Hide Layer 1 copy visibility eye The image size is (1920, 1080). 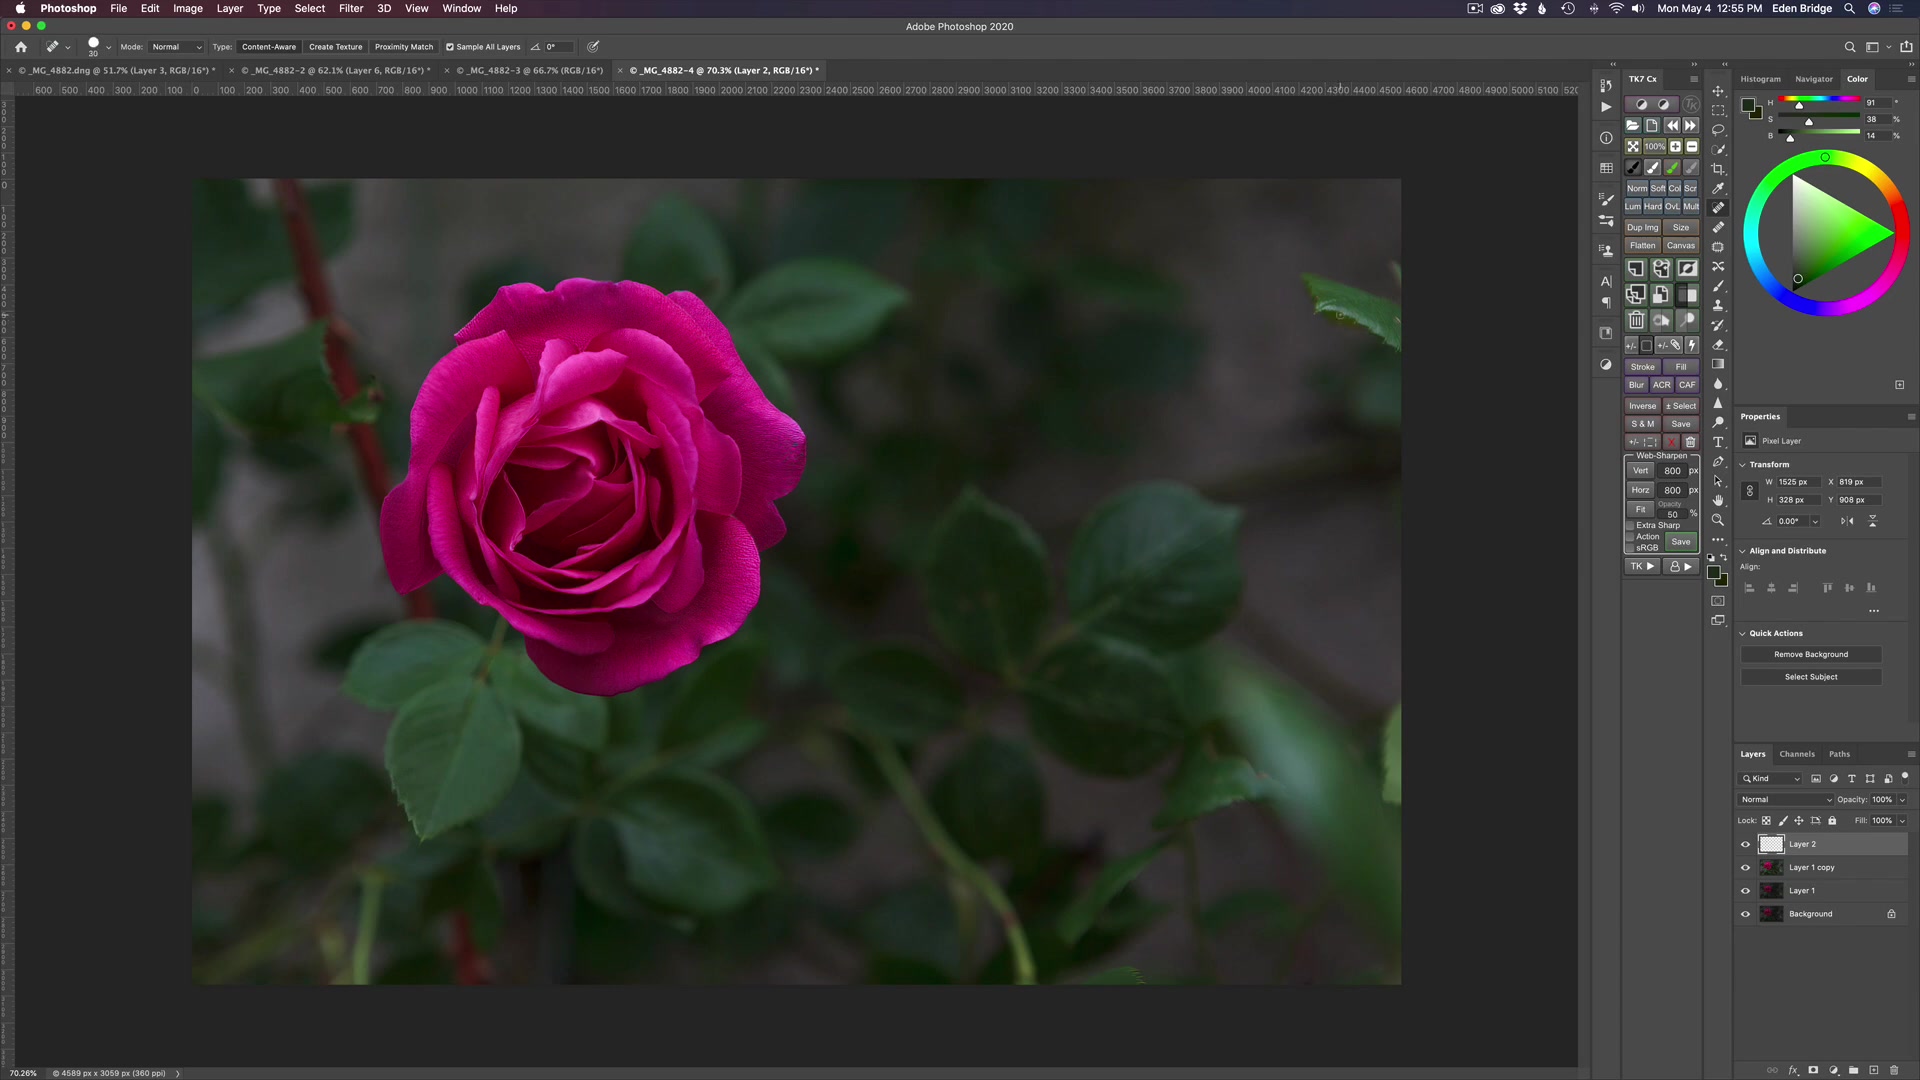click(1746, 868)
